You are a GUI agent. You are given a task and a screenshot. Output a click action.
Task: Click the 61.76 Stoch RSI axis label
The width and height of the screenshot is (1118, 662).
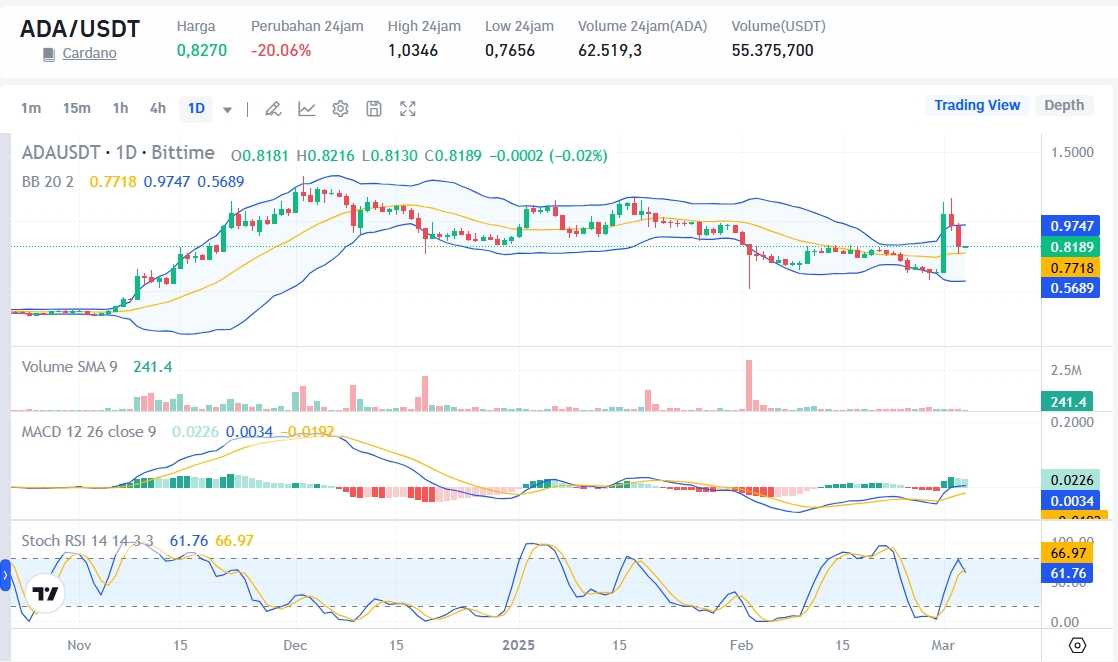click(x=1067, y=574)
